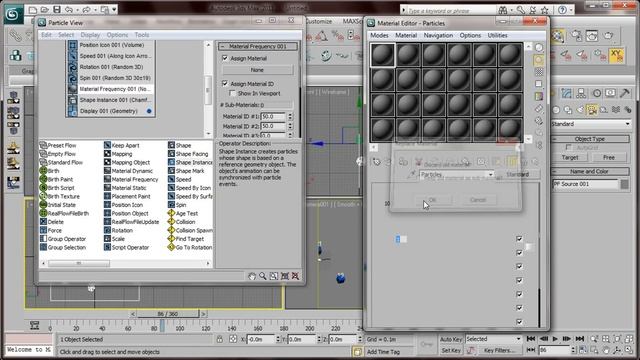
Task: Select the Keep Apart operator
Action: click(122, 145)
